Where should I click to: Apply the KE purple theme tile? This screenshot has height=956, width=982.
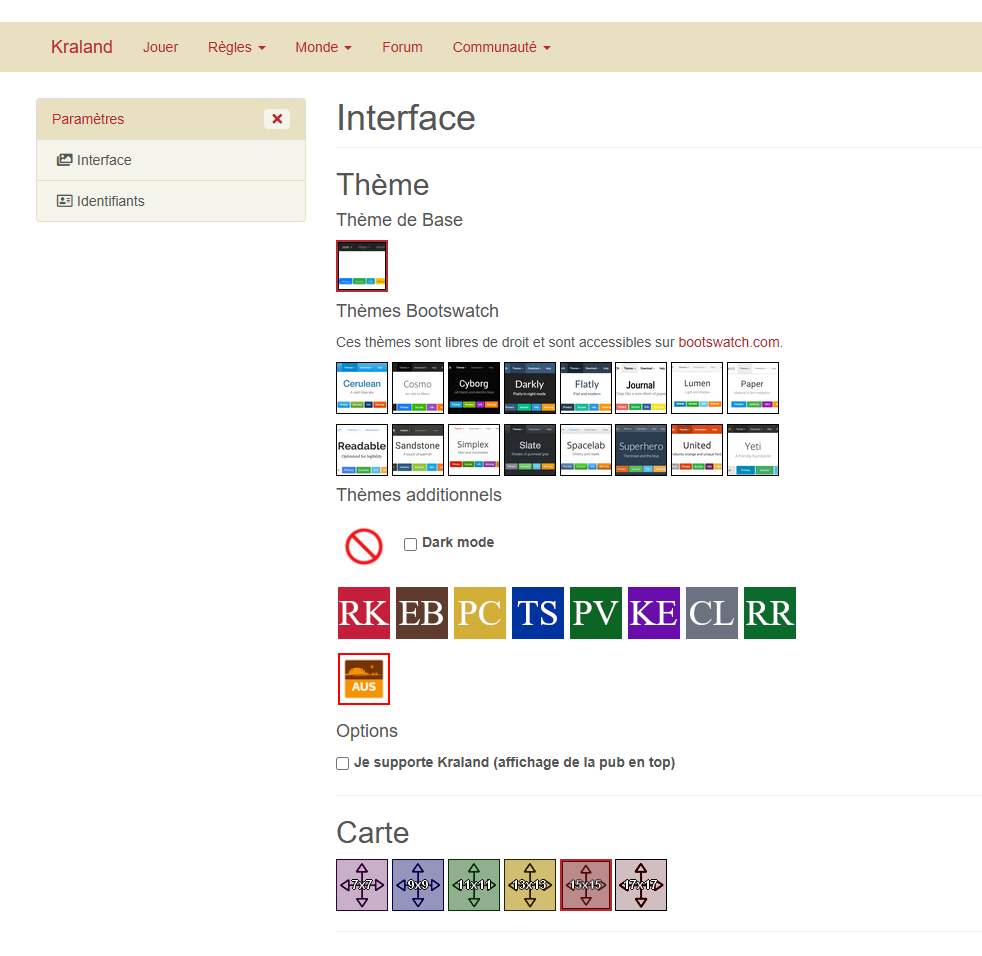(x=654, y=613)
